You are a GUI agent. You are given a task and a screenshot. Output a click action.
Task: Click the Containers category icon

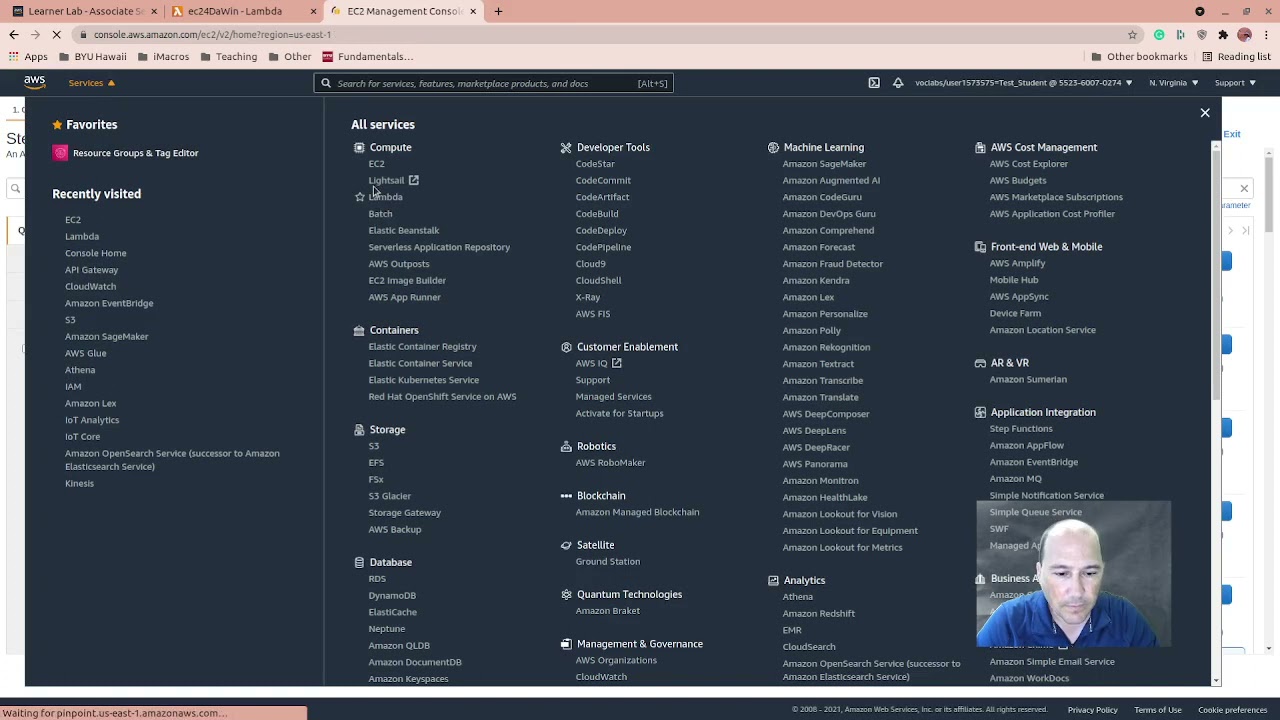tap(359, 330)
